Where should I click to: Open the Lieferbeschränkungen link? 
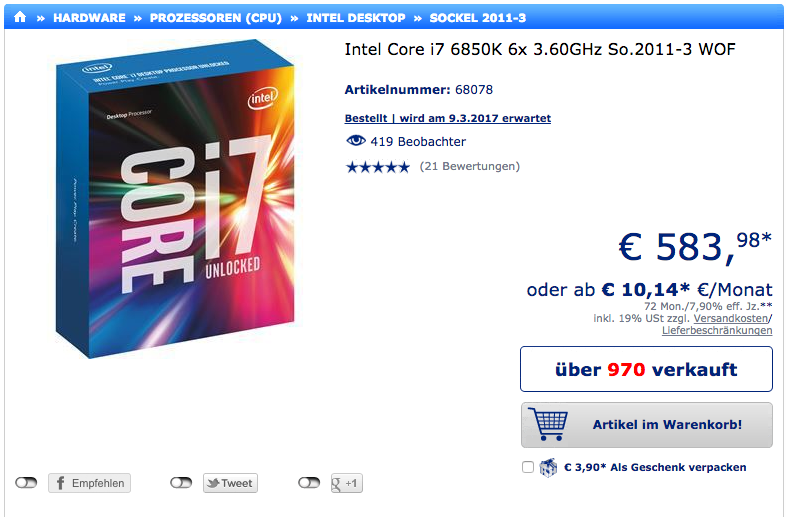pos(716,330)
